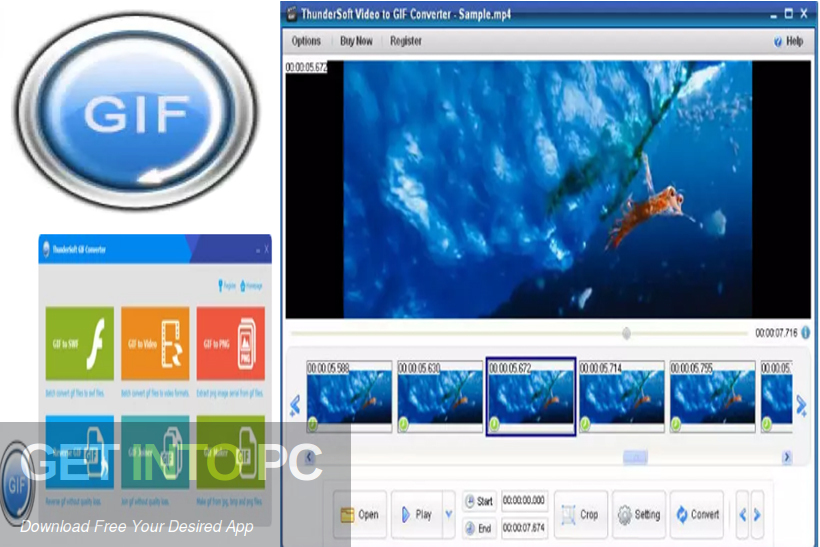Select frame thumbnail 00:00:05.630

(440, 396)
